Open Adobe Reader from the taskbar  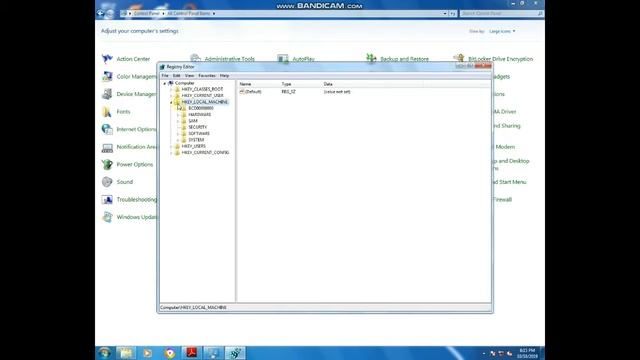pyautogui.click(x=191, y=353)
